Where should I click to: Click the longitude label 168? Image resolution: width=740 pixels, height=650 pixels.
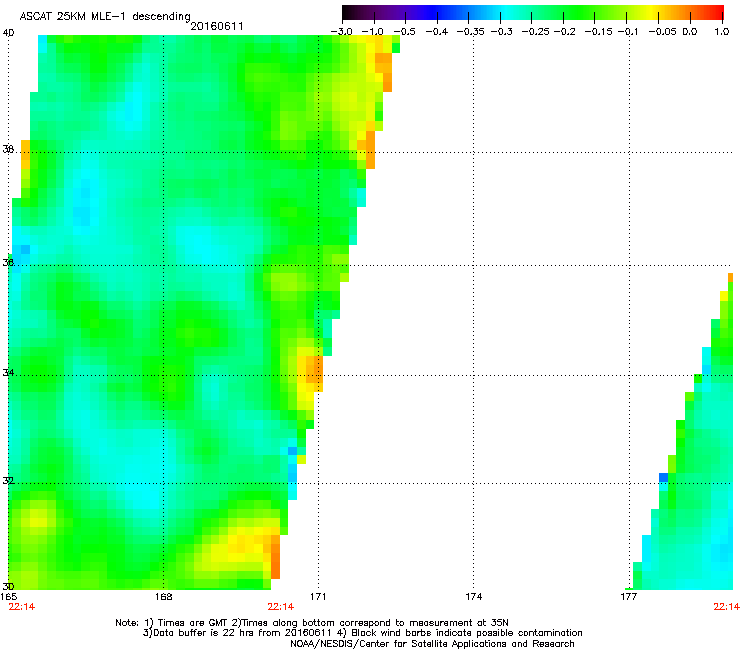pyautogui.click(x=163, y=597)
